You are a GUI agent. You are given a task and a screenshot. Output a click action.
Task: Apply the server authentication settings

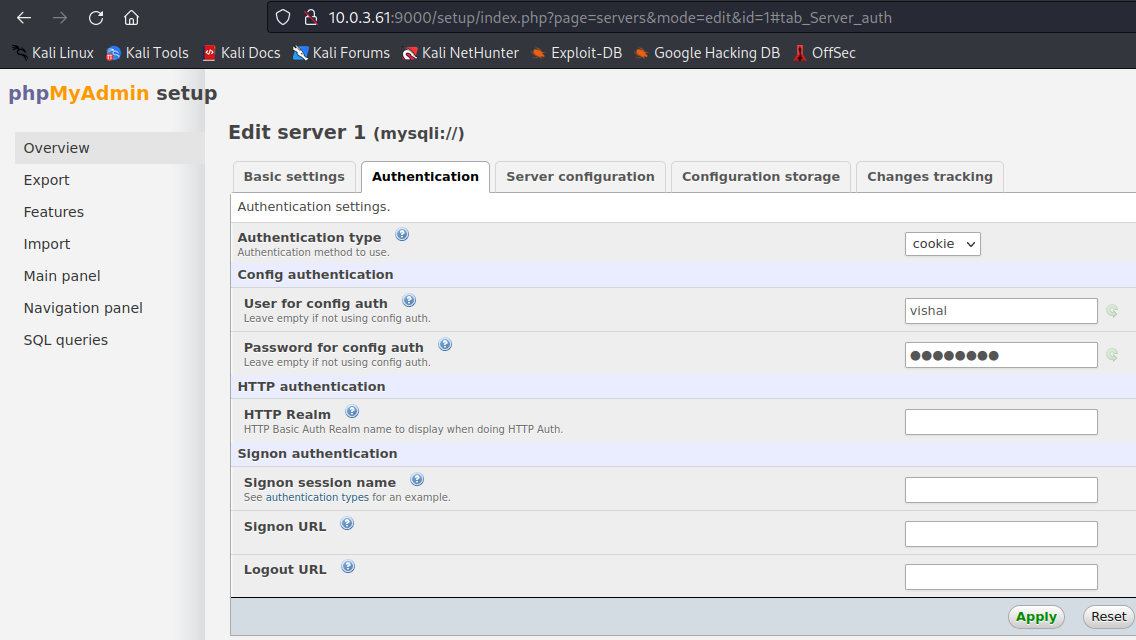[x=1036, y=617]
